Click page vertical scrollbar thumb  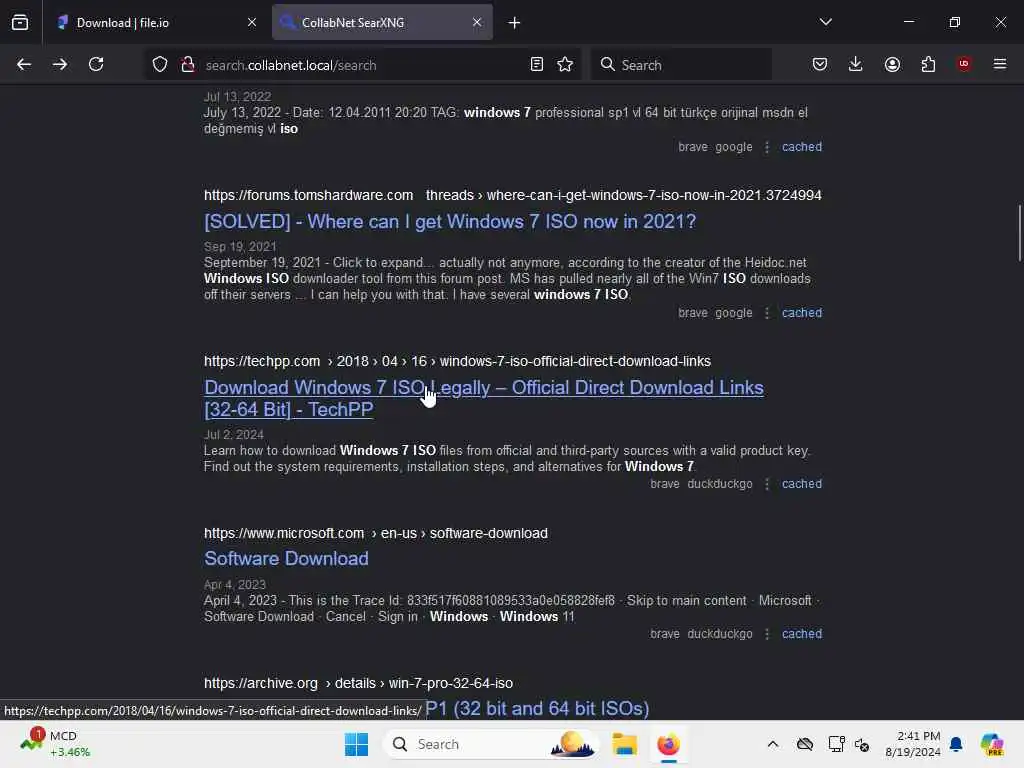click(x=1019, y=233)
